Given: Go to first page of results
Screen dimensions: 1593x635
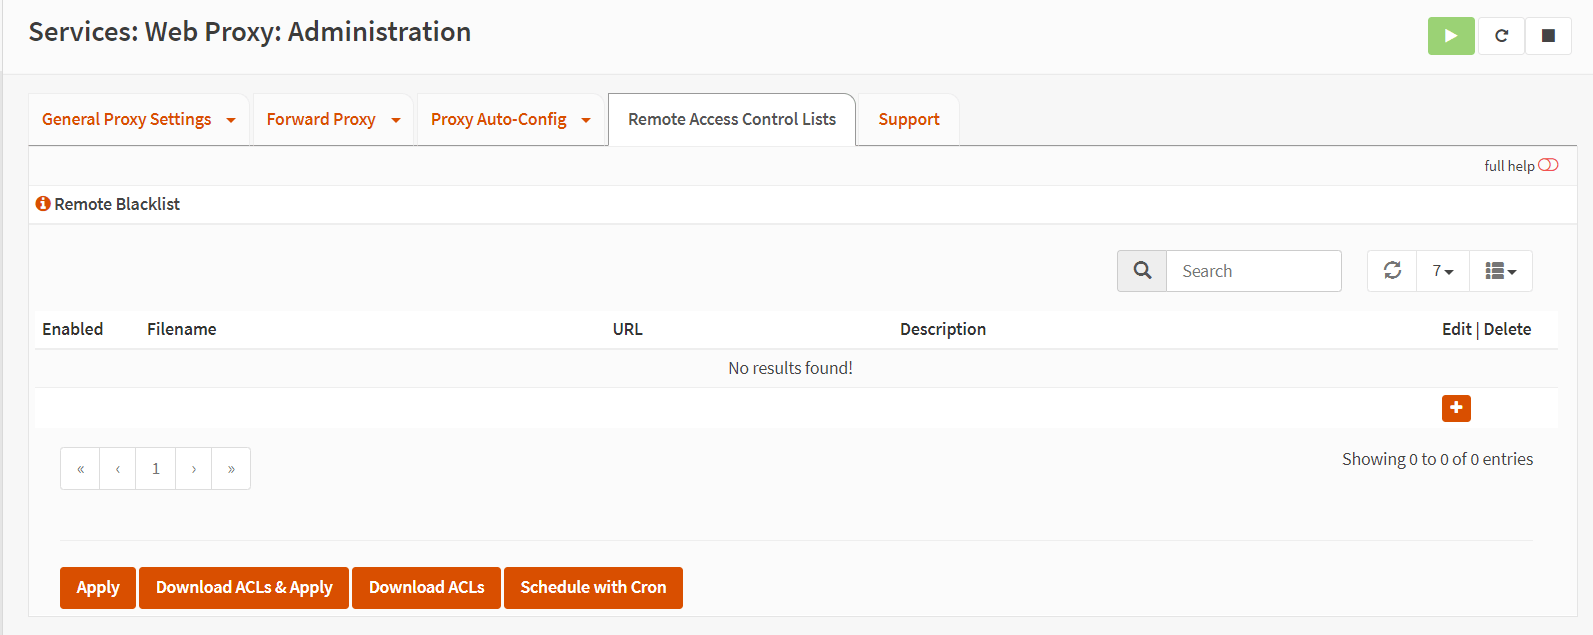Looking at the screenshot, I should pos(80,469).
